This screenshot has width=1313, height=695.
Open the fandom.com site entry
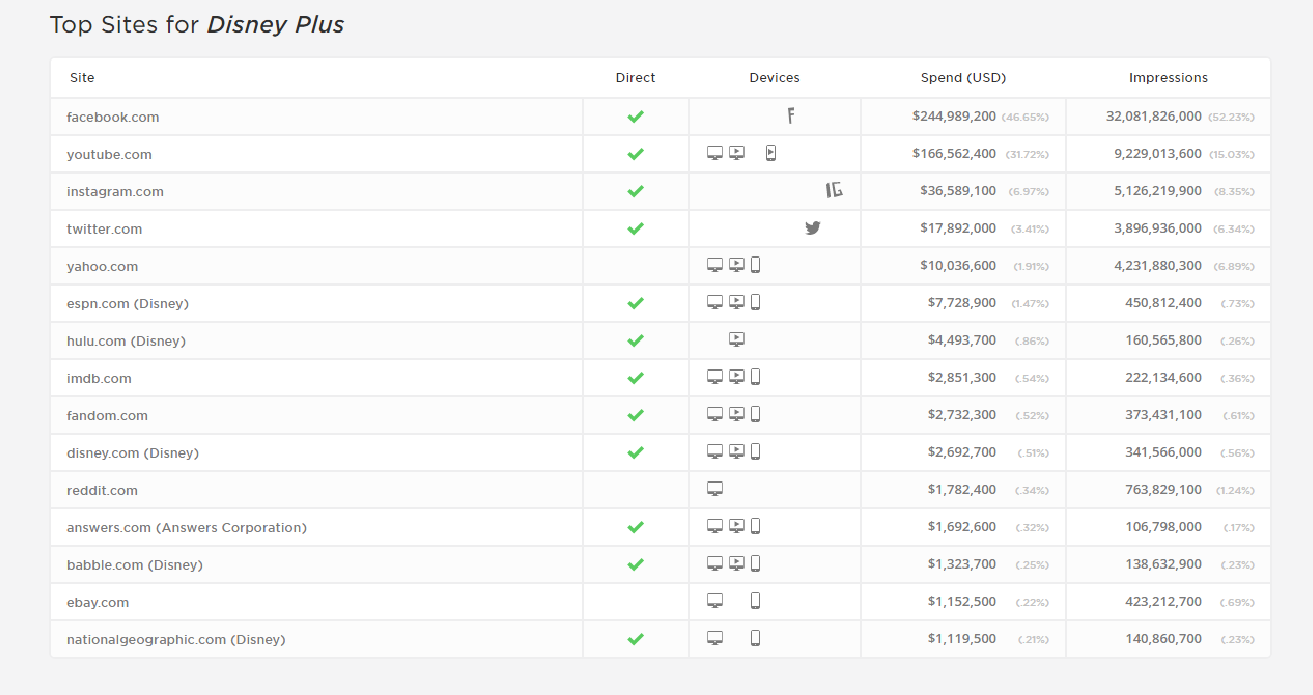click(x=107, y=415)
